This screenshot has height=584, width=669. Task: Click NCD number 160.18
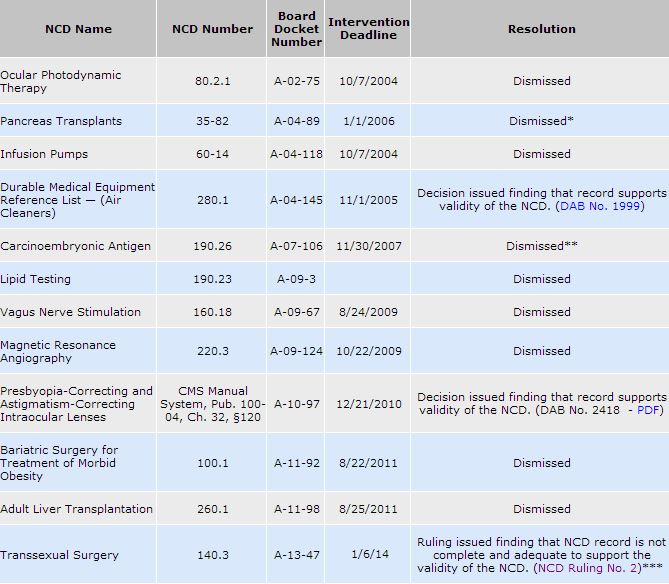pyautogui.click(x=212, y=312)
